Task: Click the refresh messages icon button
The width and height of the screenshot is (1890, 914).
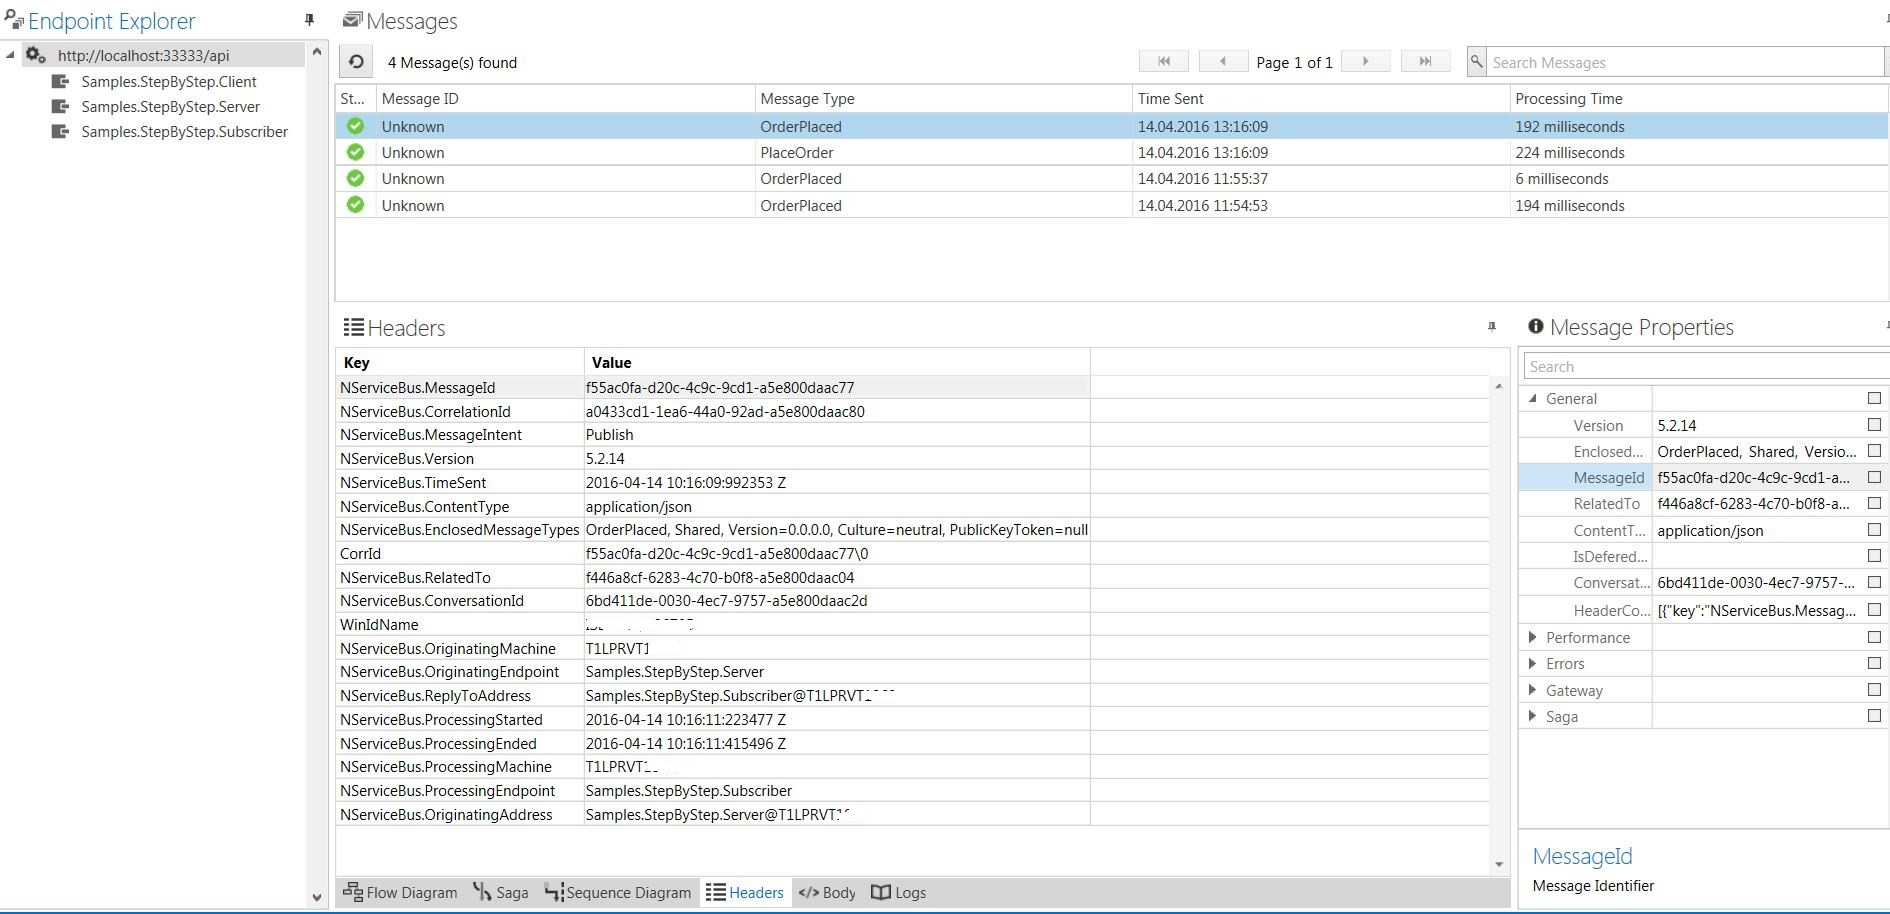Action: 355,62
